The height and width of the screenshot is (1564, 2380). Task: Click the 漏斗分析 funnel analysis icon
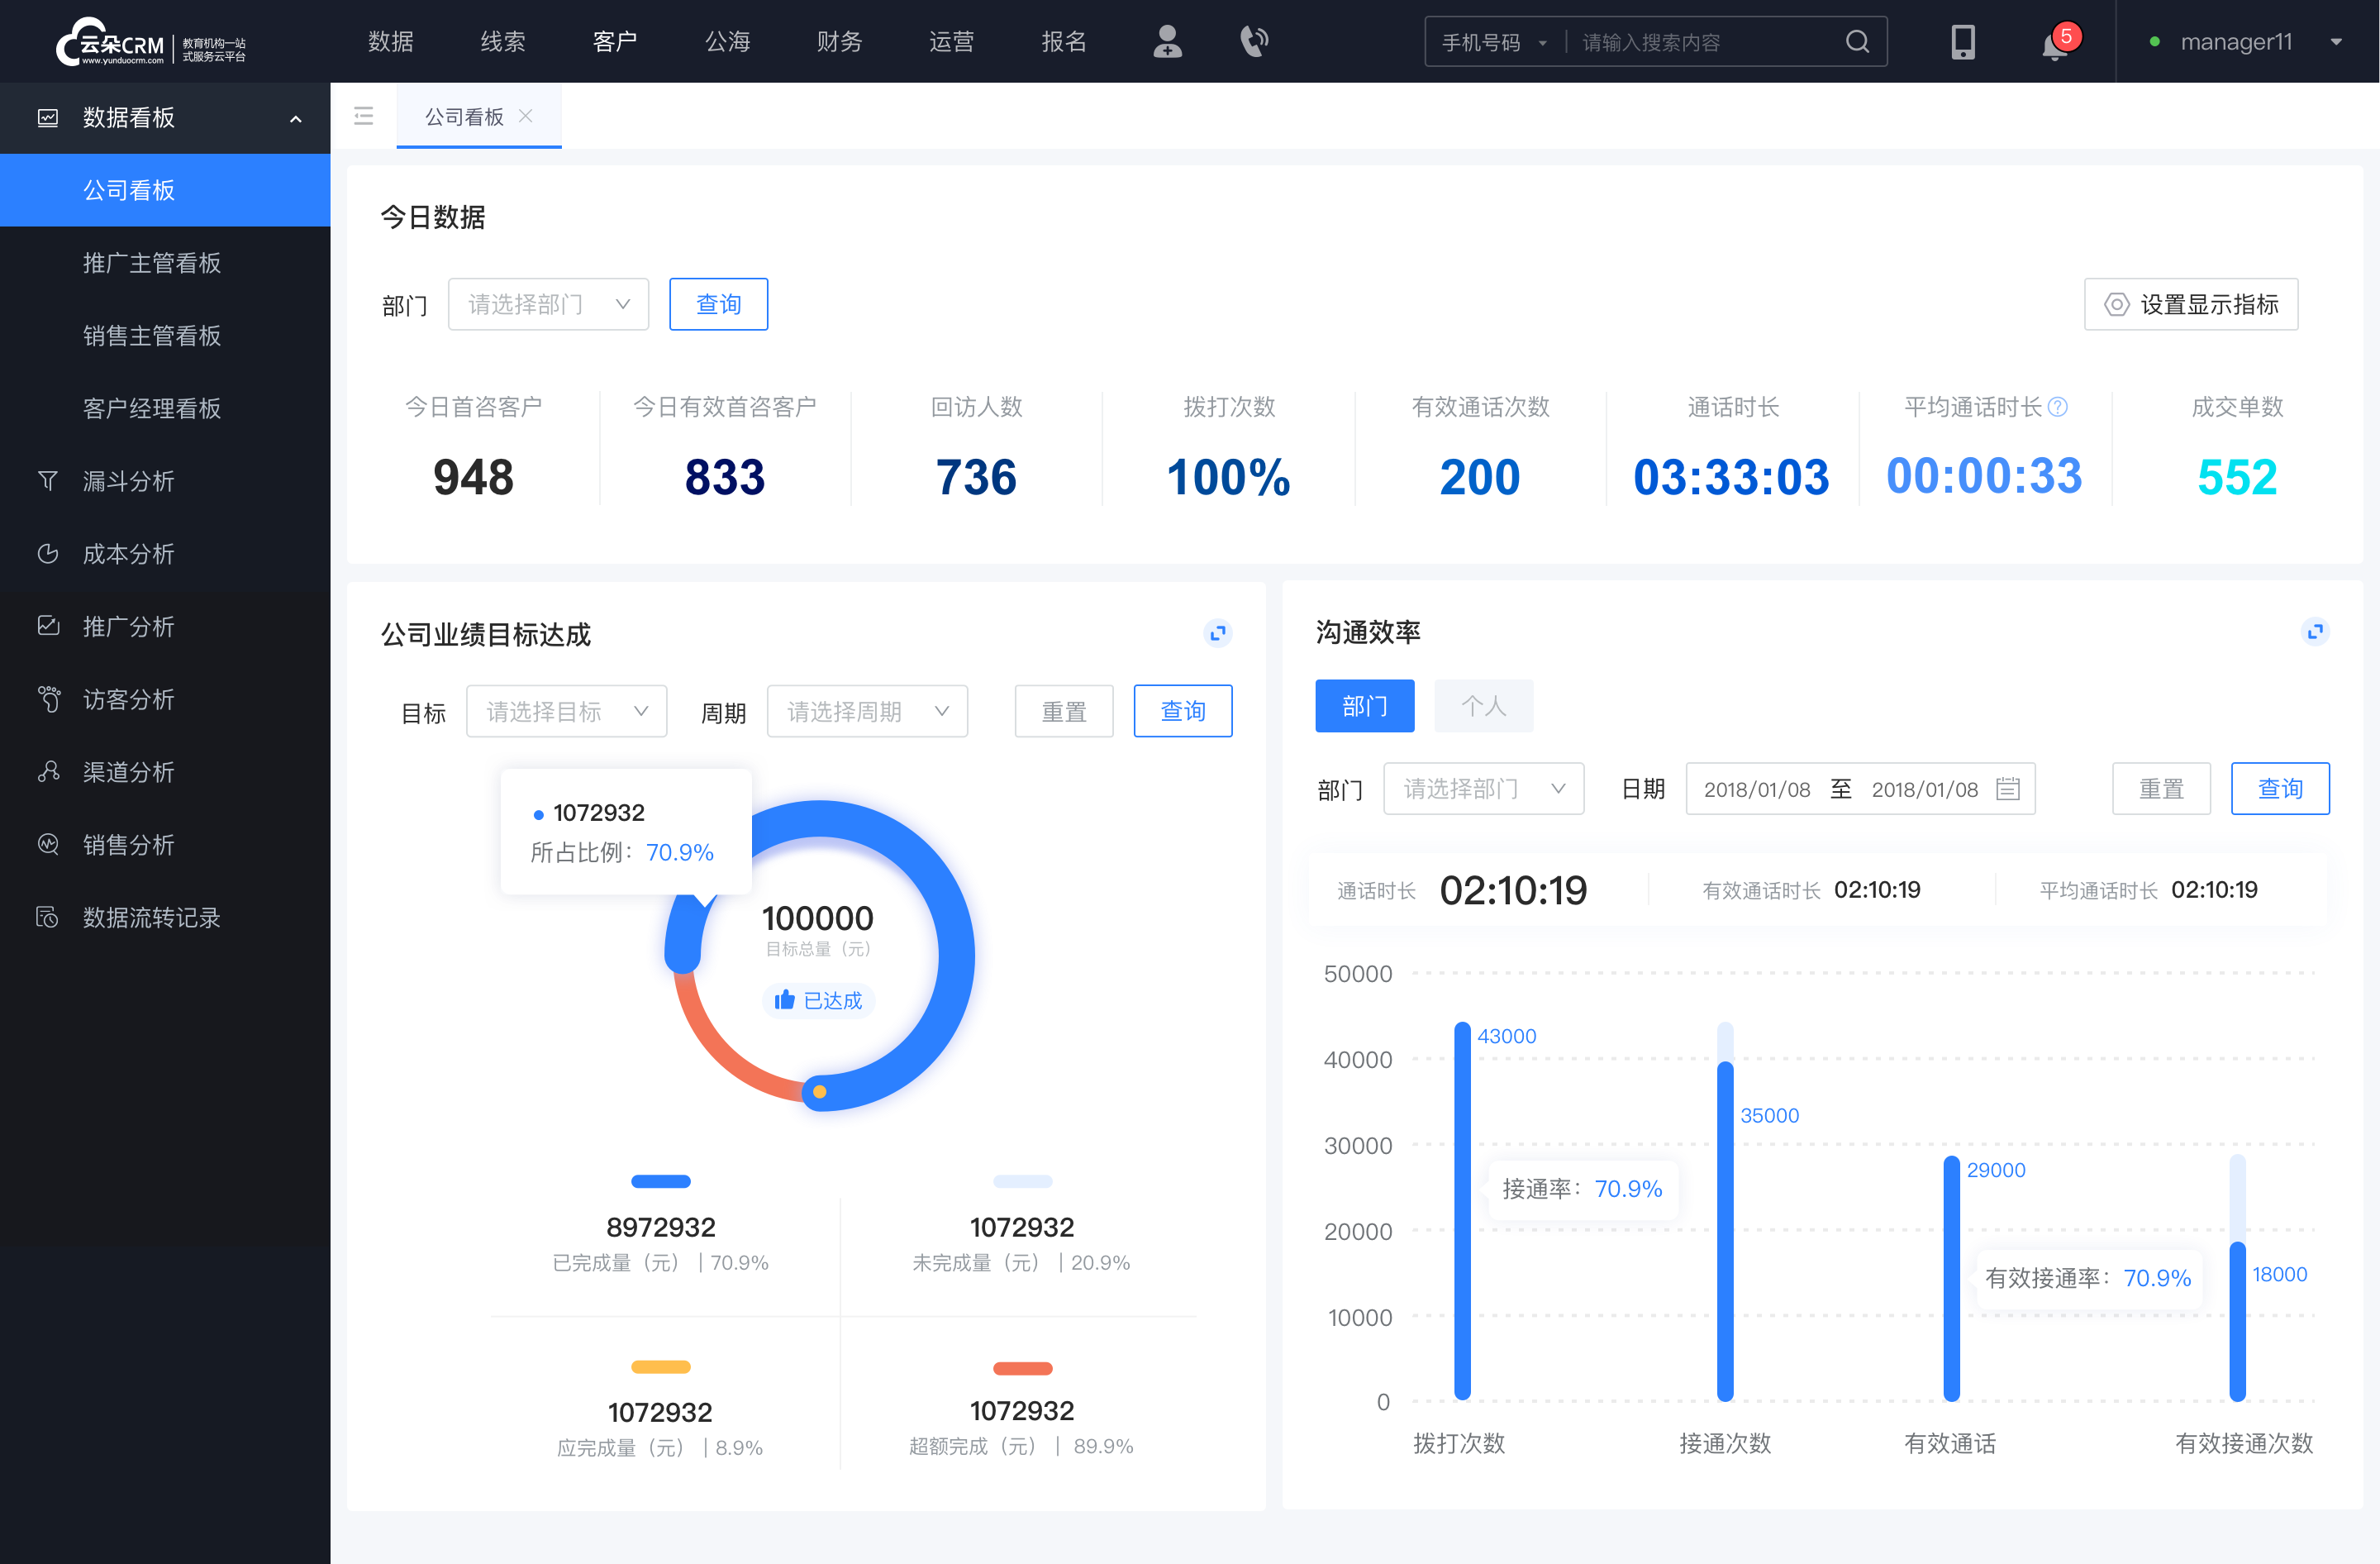tap(47, 479)
